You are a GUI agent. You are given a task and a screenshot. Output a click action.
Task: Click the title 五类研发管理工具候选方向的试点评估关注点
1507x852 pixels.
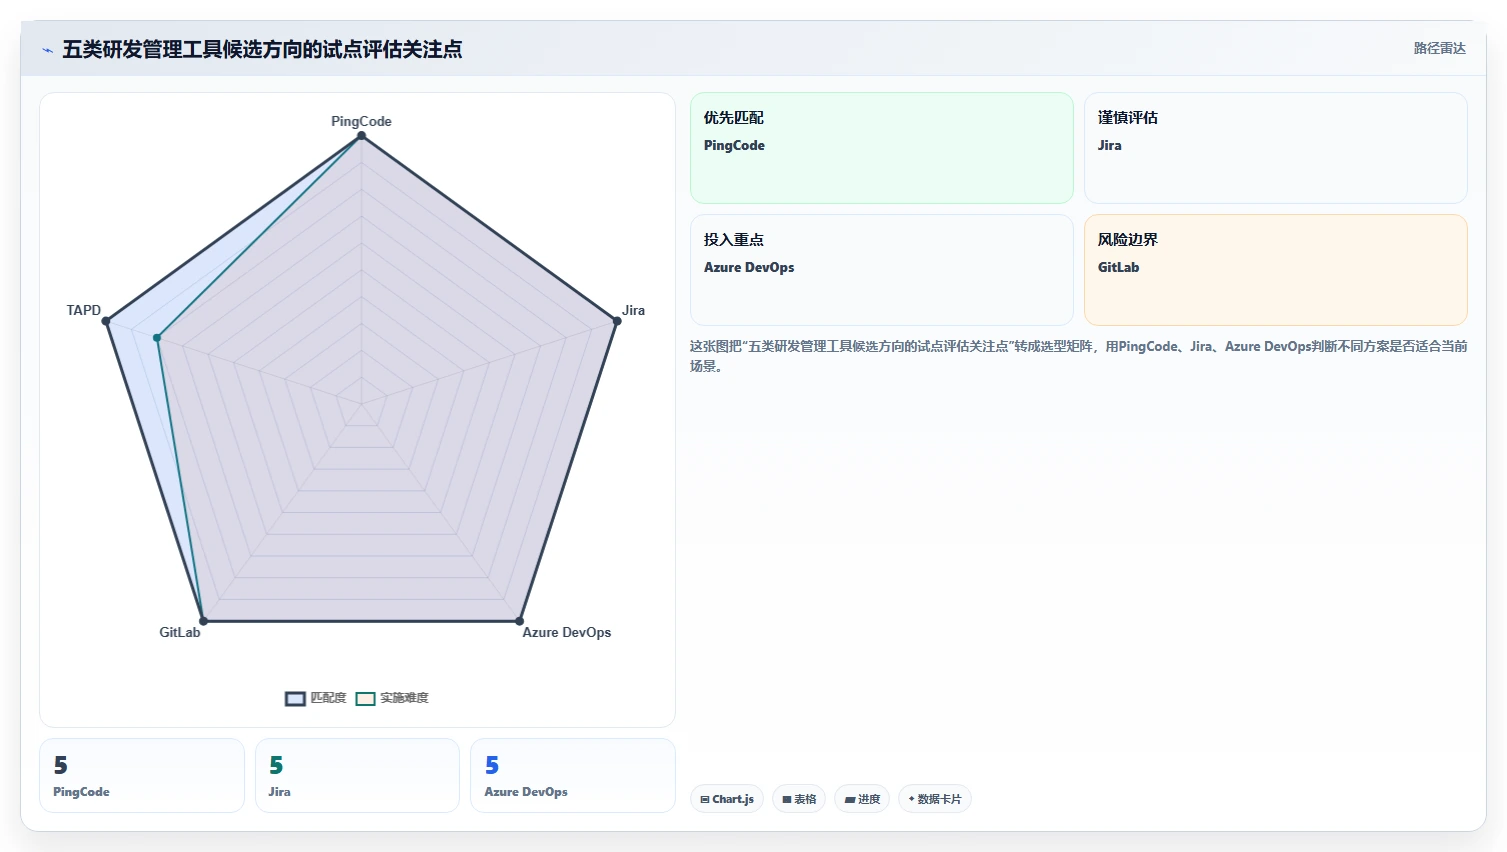coord(262,50)
